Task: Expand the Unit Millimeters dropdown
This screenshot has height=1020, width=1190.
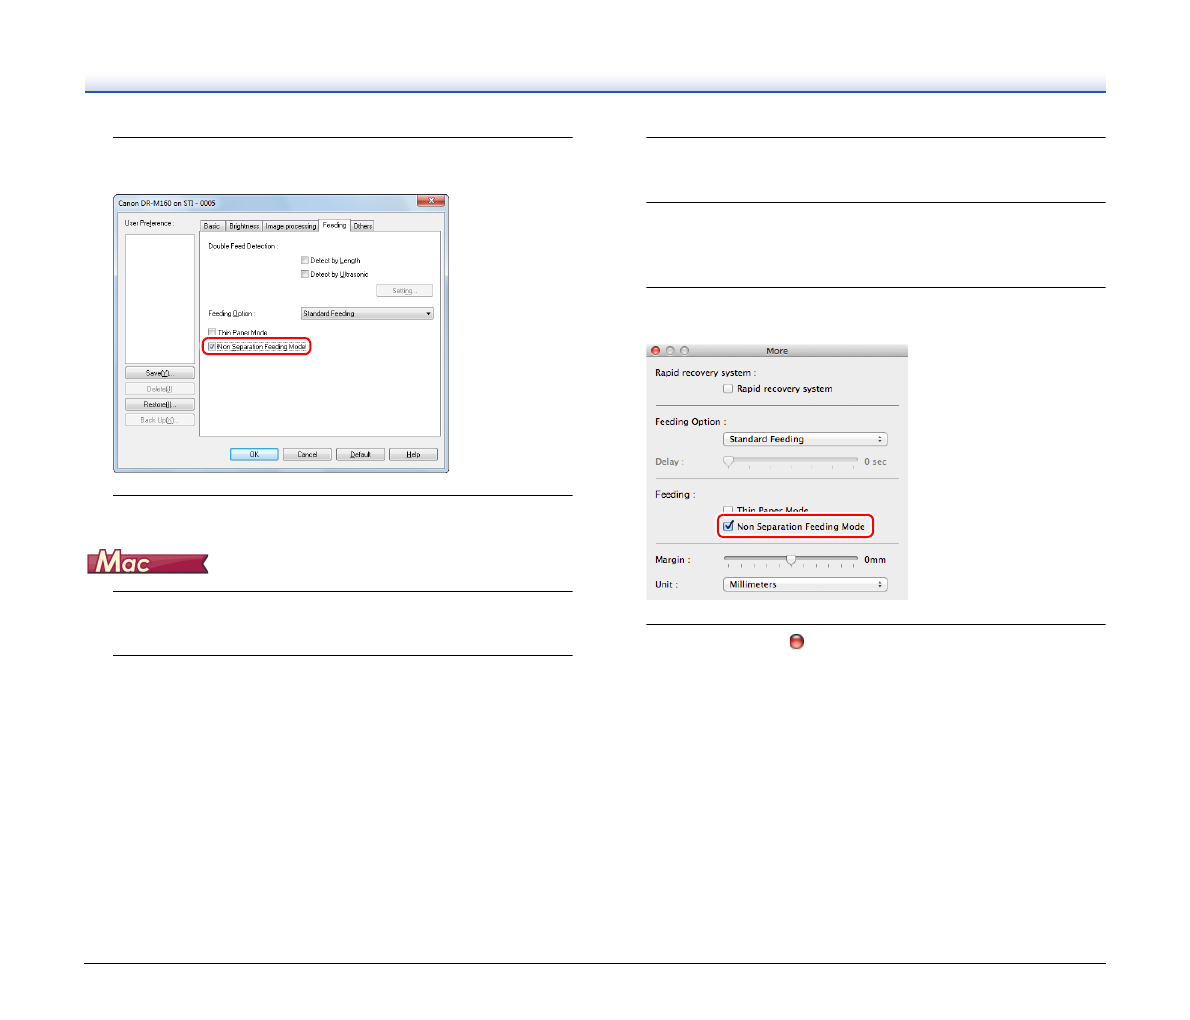Action: tap(805, 585)
